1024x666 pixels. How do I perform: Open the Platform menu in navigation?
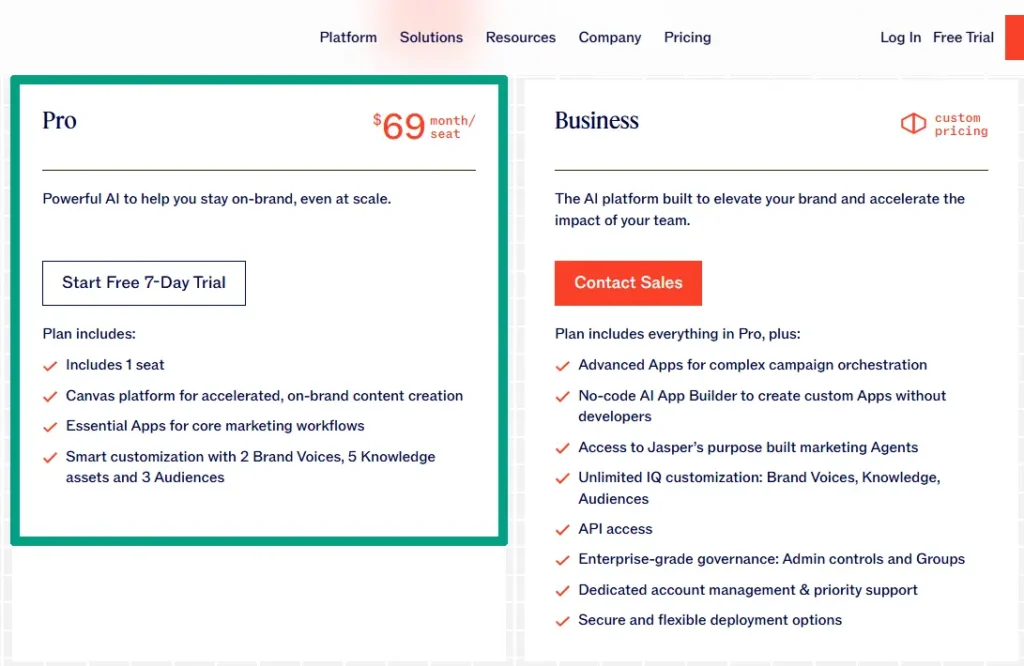(x=348, y=37)
